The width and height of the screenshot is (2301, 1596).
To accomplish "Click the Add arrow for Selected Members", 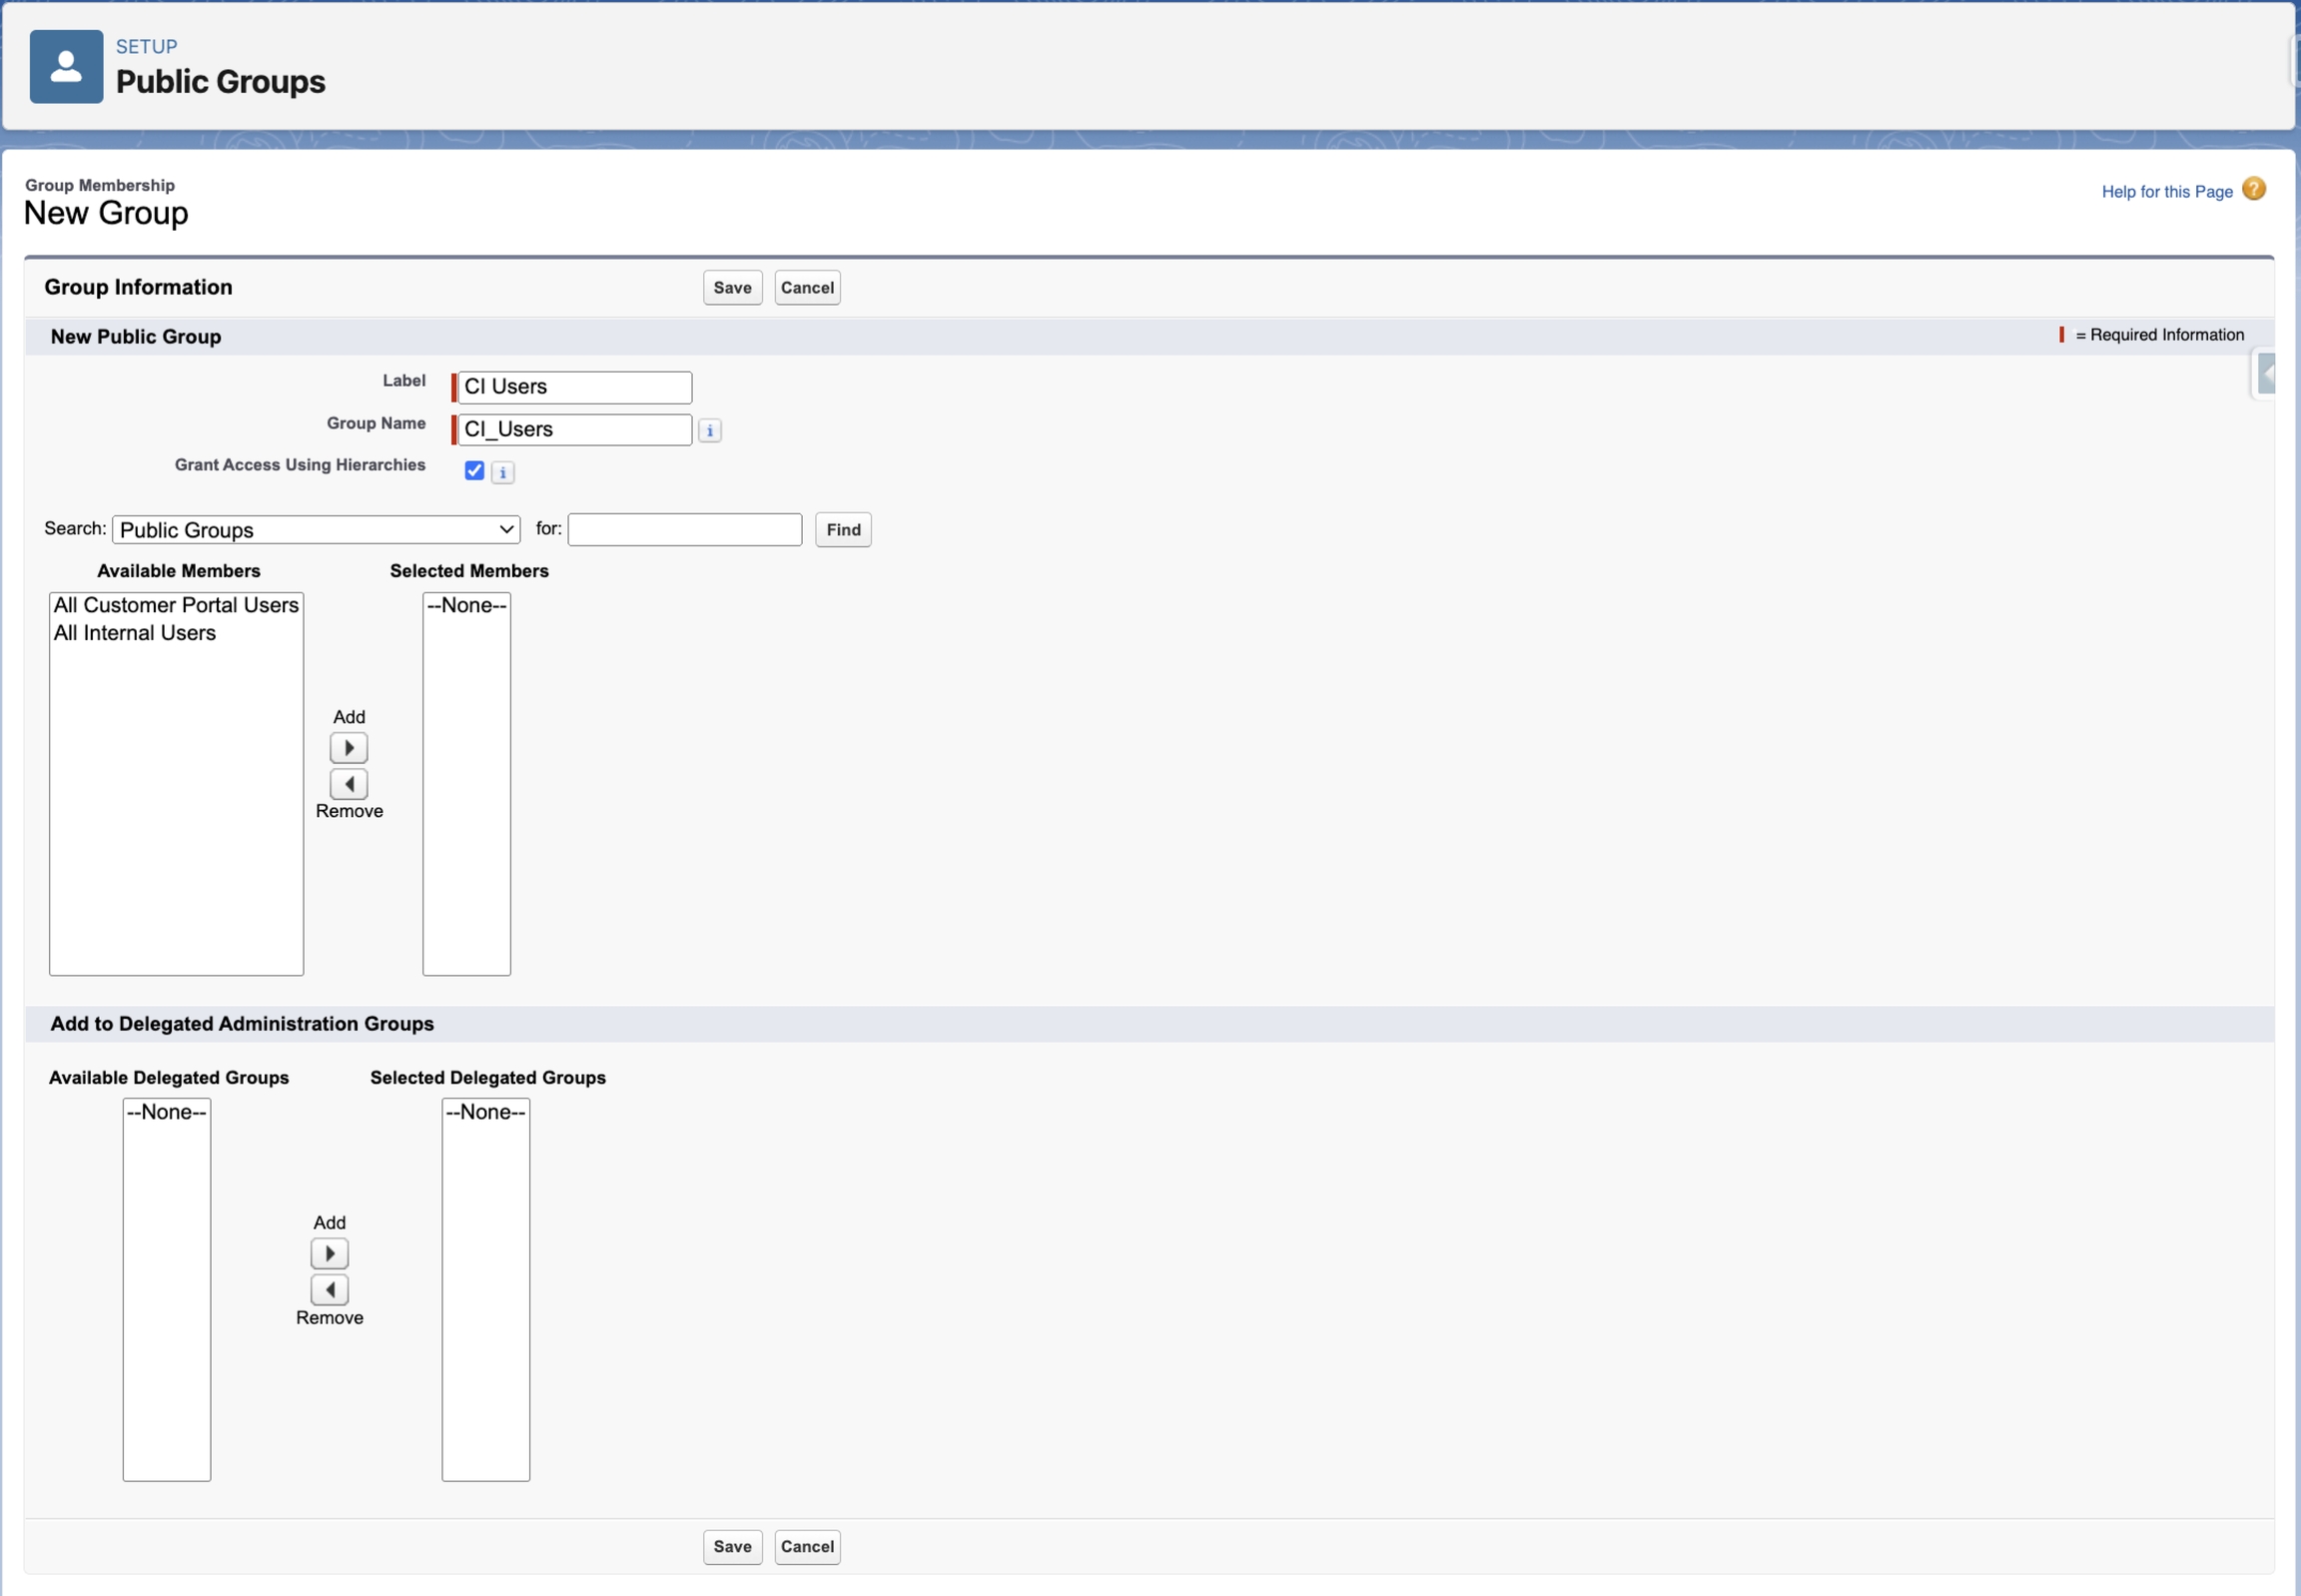I will tap(349, 748).
